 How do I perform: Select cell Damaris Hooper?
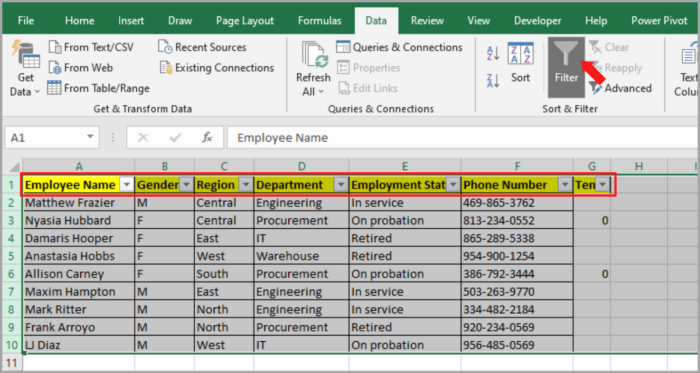tap(79, 238)
